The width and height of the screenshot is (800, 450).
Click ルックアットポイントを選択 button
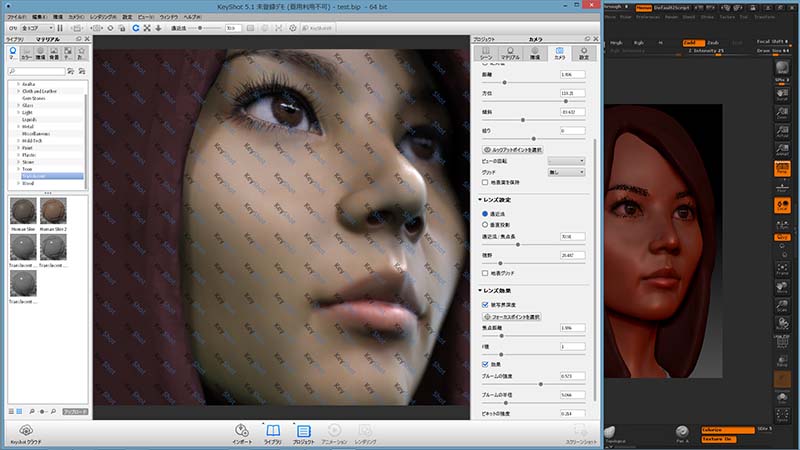click(513, 149)
